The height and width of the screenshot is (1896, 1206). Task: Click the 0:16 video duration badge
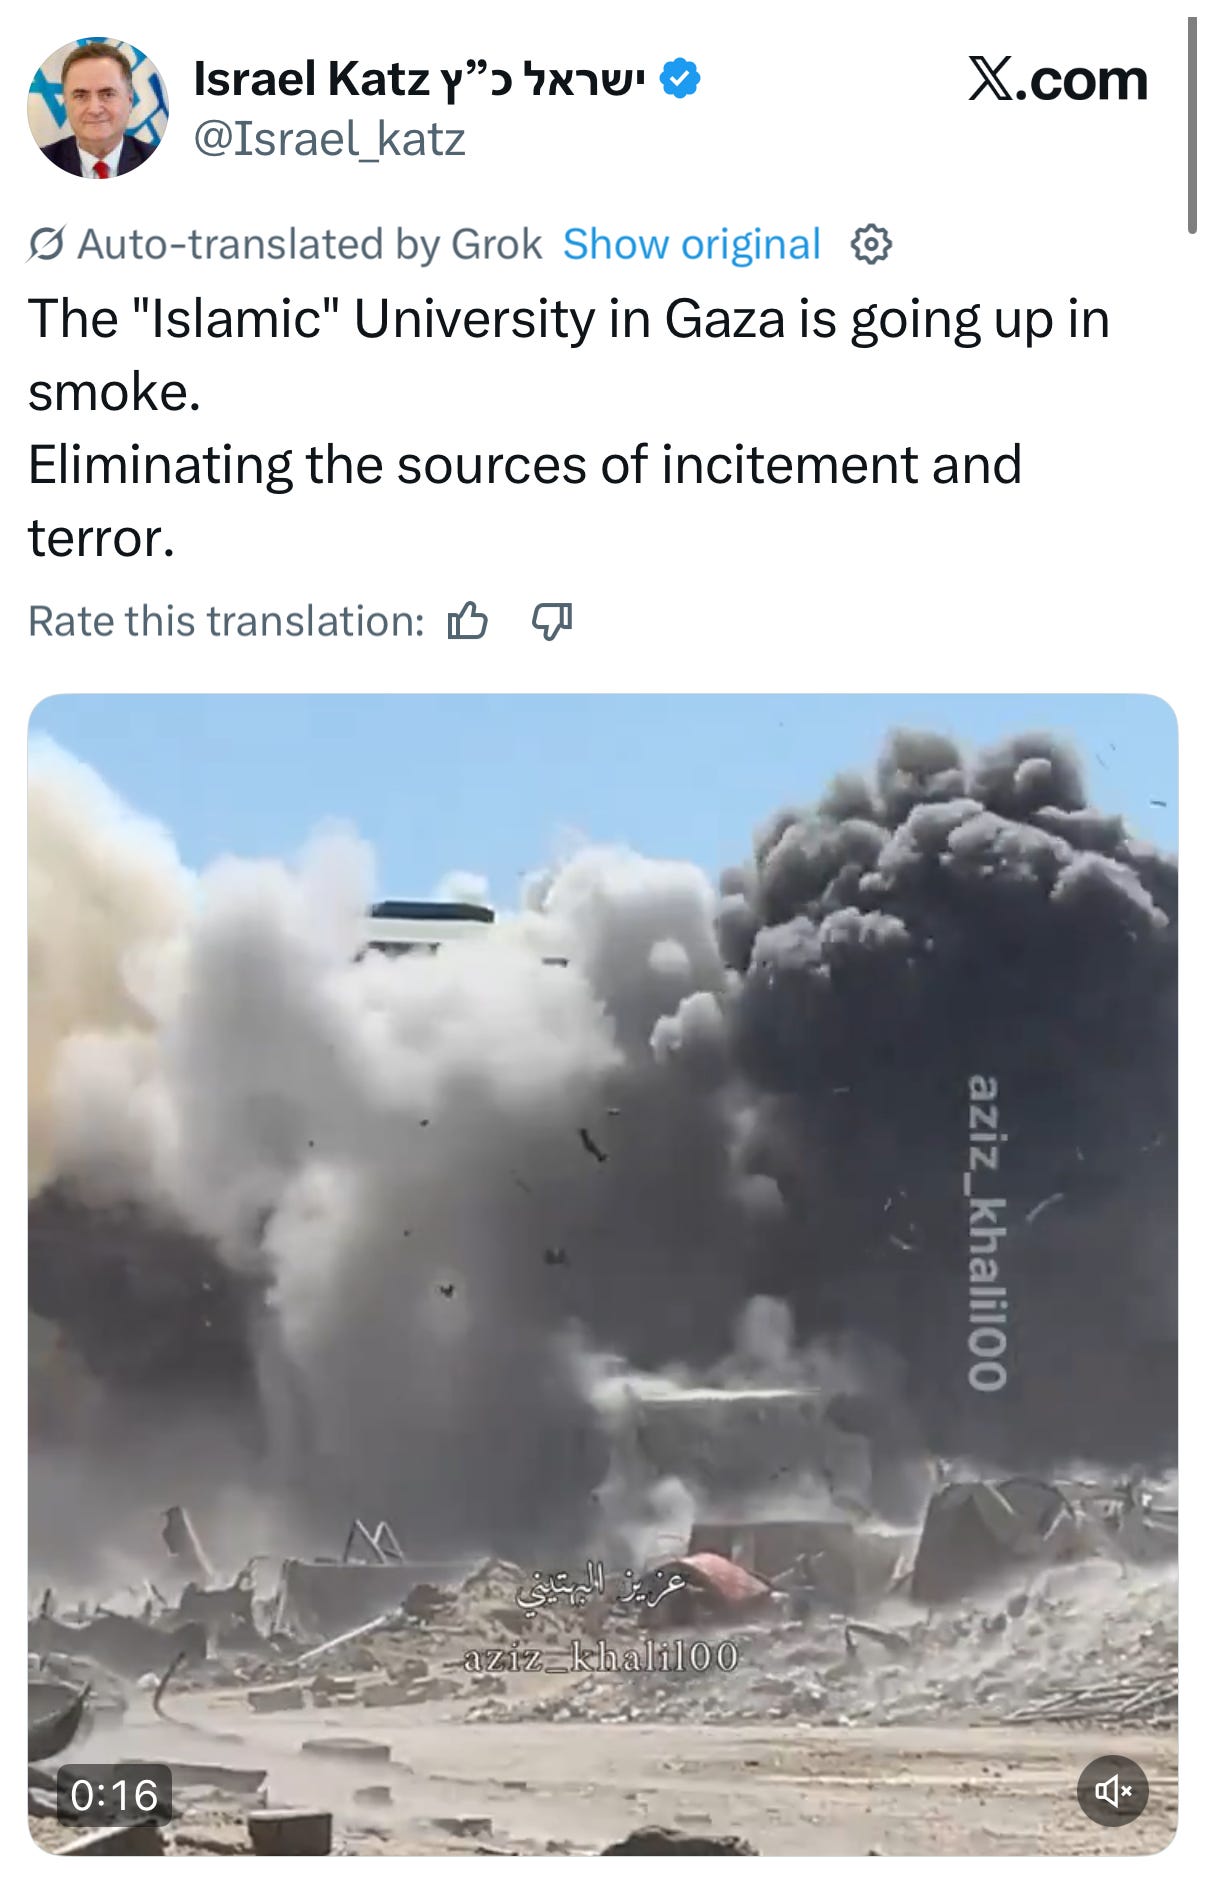[114, 1795]
